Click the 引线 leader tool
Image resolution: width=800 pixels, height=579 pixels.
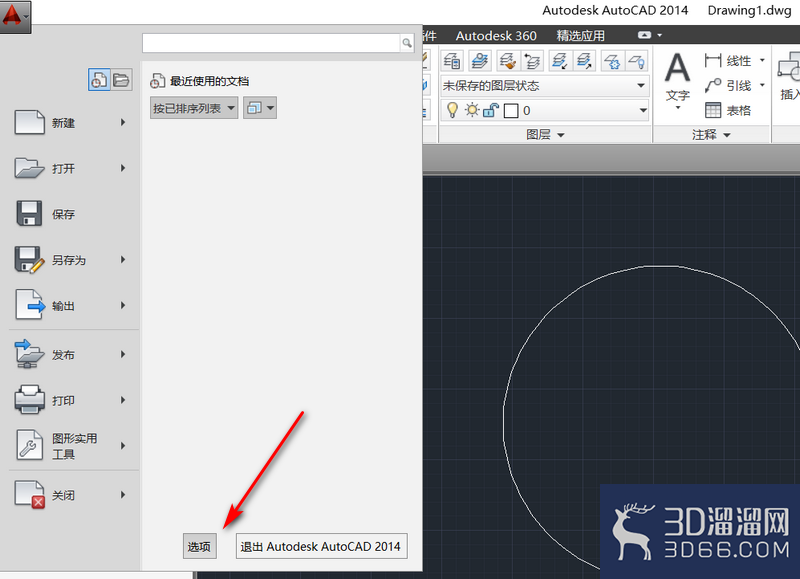(x=728, y=86)
